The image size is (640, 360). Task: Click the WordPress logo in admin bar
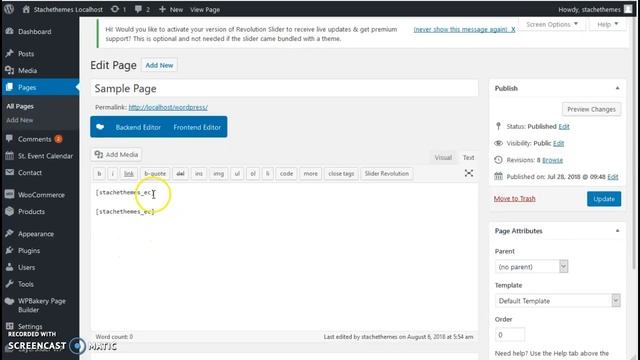click(x=9, y=9)
